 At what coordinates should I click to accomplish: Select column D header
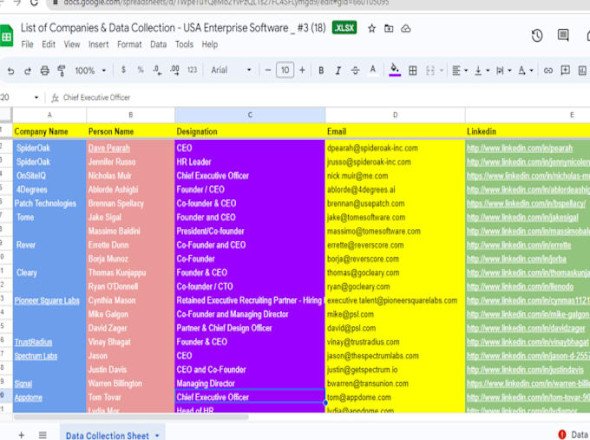pyautogui.click(x=395, y=115)
